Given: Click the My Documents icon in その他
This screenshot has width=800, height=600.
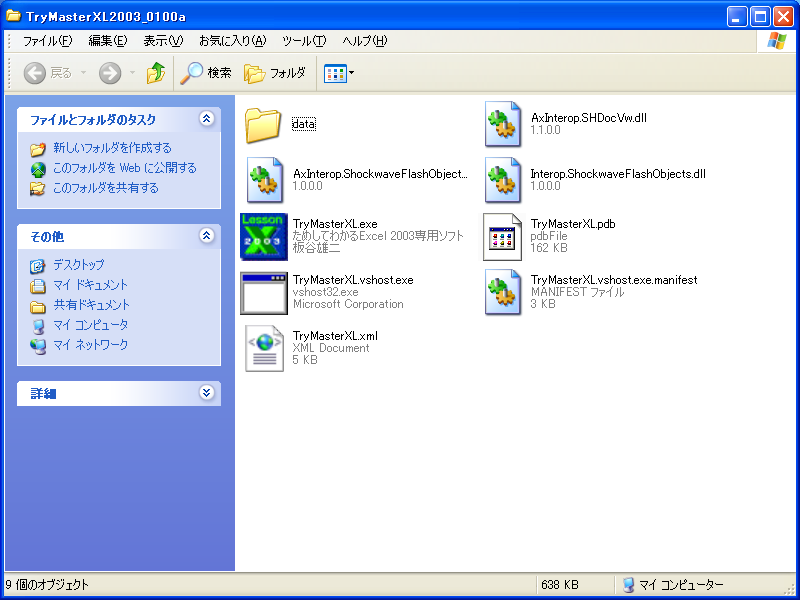Looking at the screenshot, I should pyautogui.click(x=38, y=286).
